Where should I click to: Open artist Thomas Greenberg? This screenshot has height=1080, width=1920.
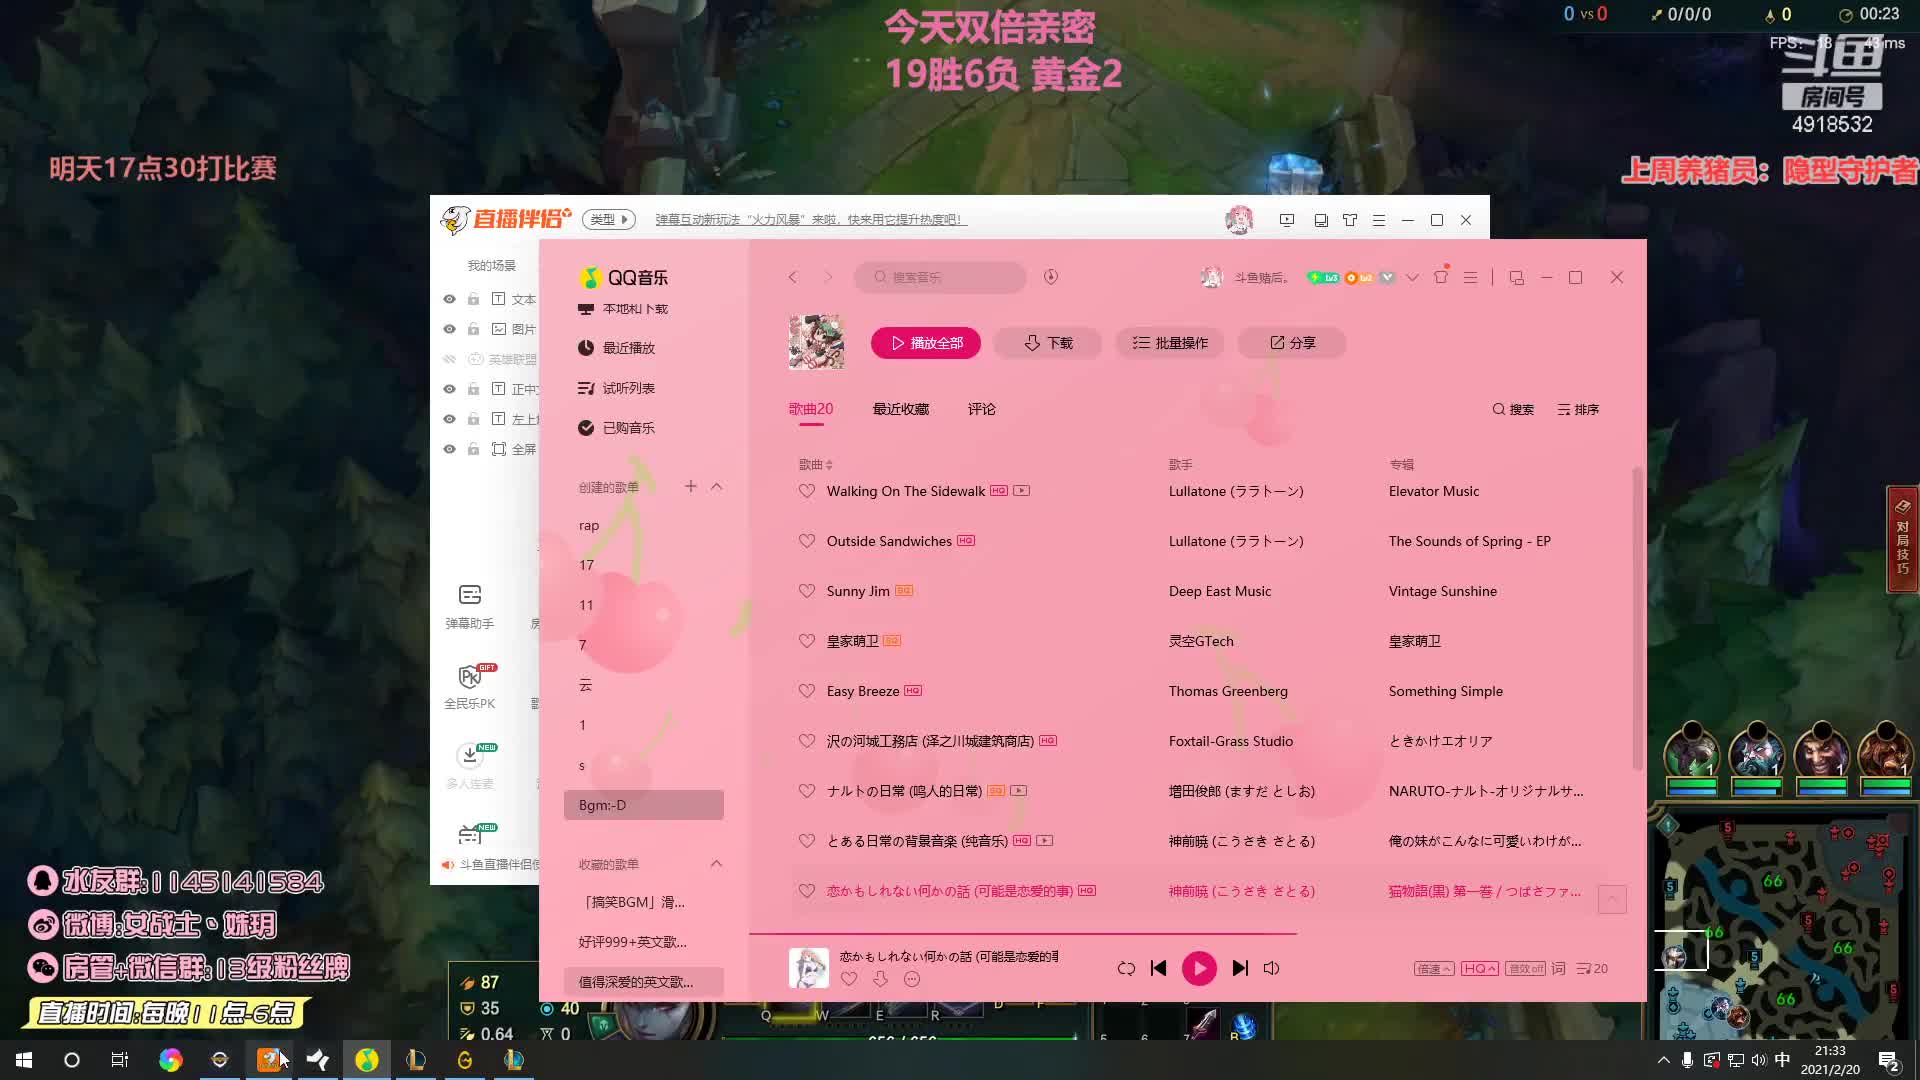(1228, 691)
